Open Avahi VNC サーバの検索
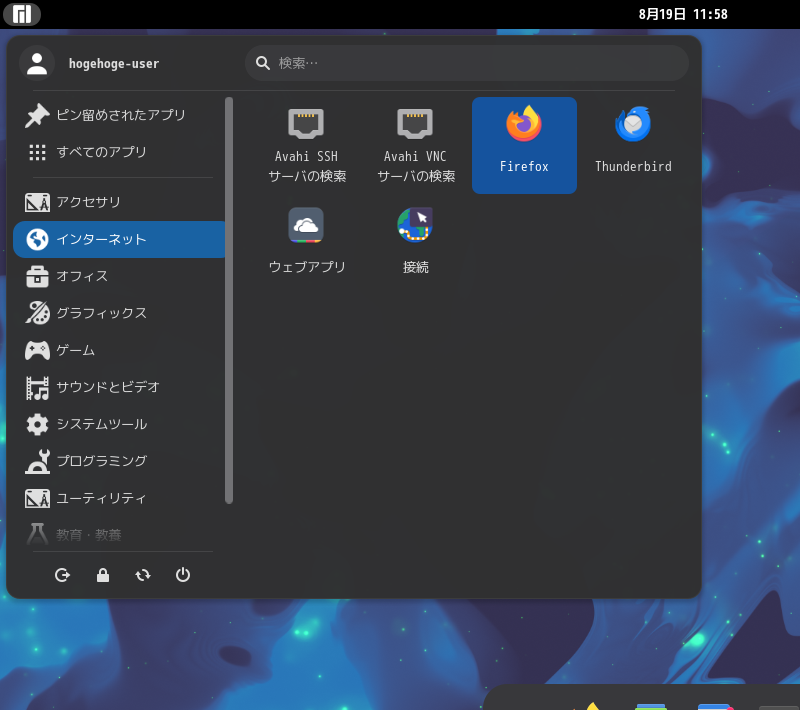Image resolution: width=800 pixels, height=710 pixels. [x=415, y=145]
